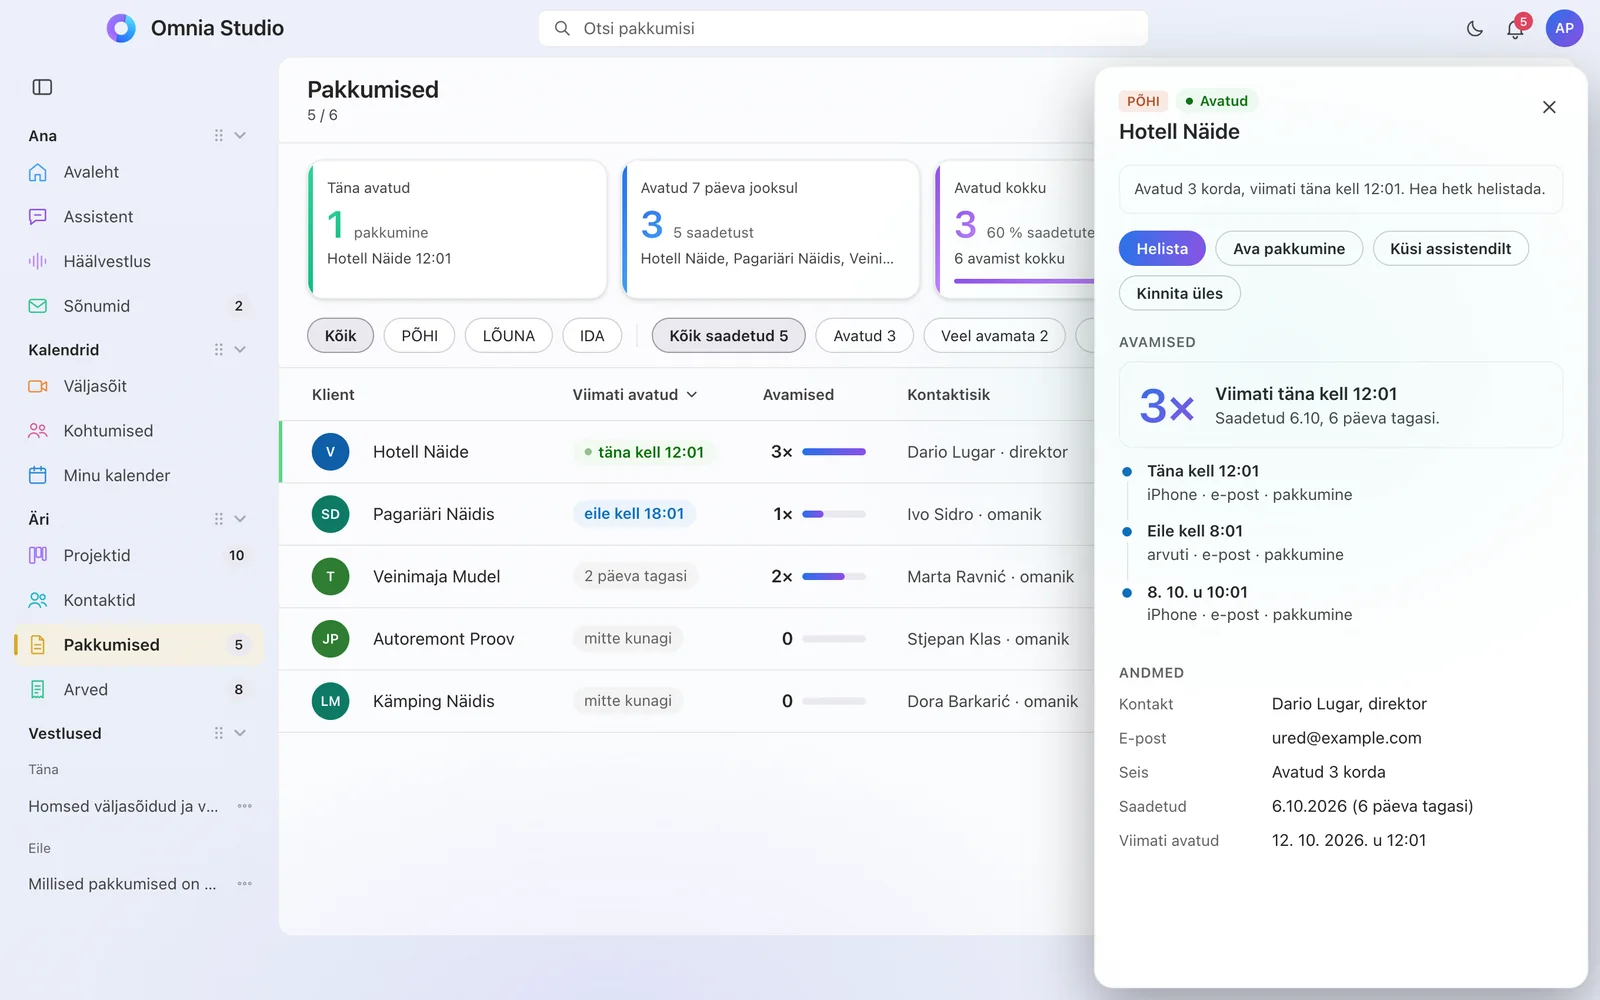1600x1000 pixels.
Task: Click the Helista button
Action: tap(1162, 249)
